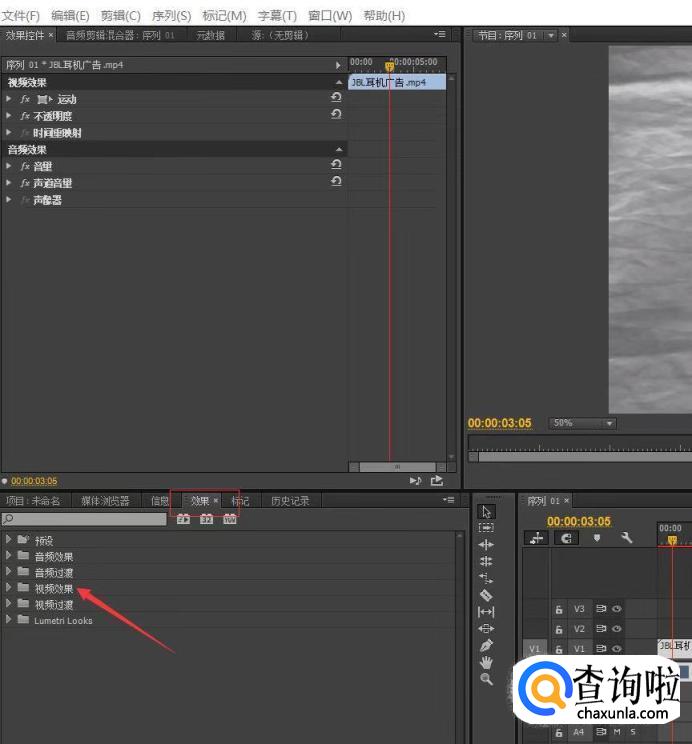Click the Selection arrow tool
The image size is (692, 744).
click(x=486, y=511)
